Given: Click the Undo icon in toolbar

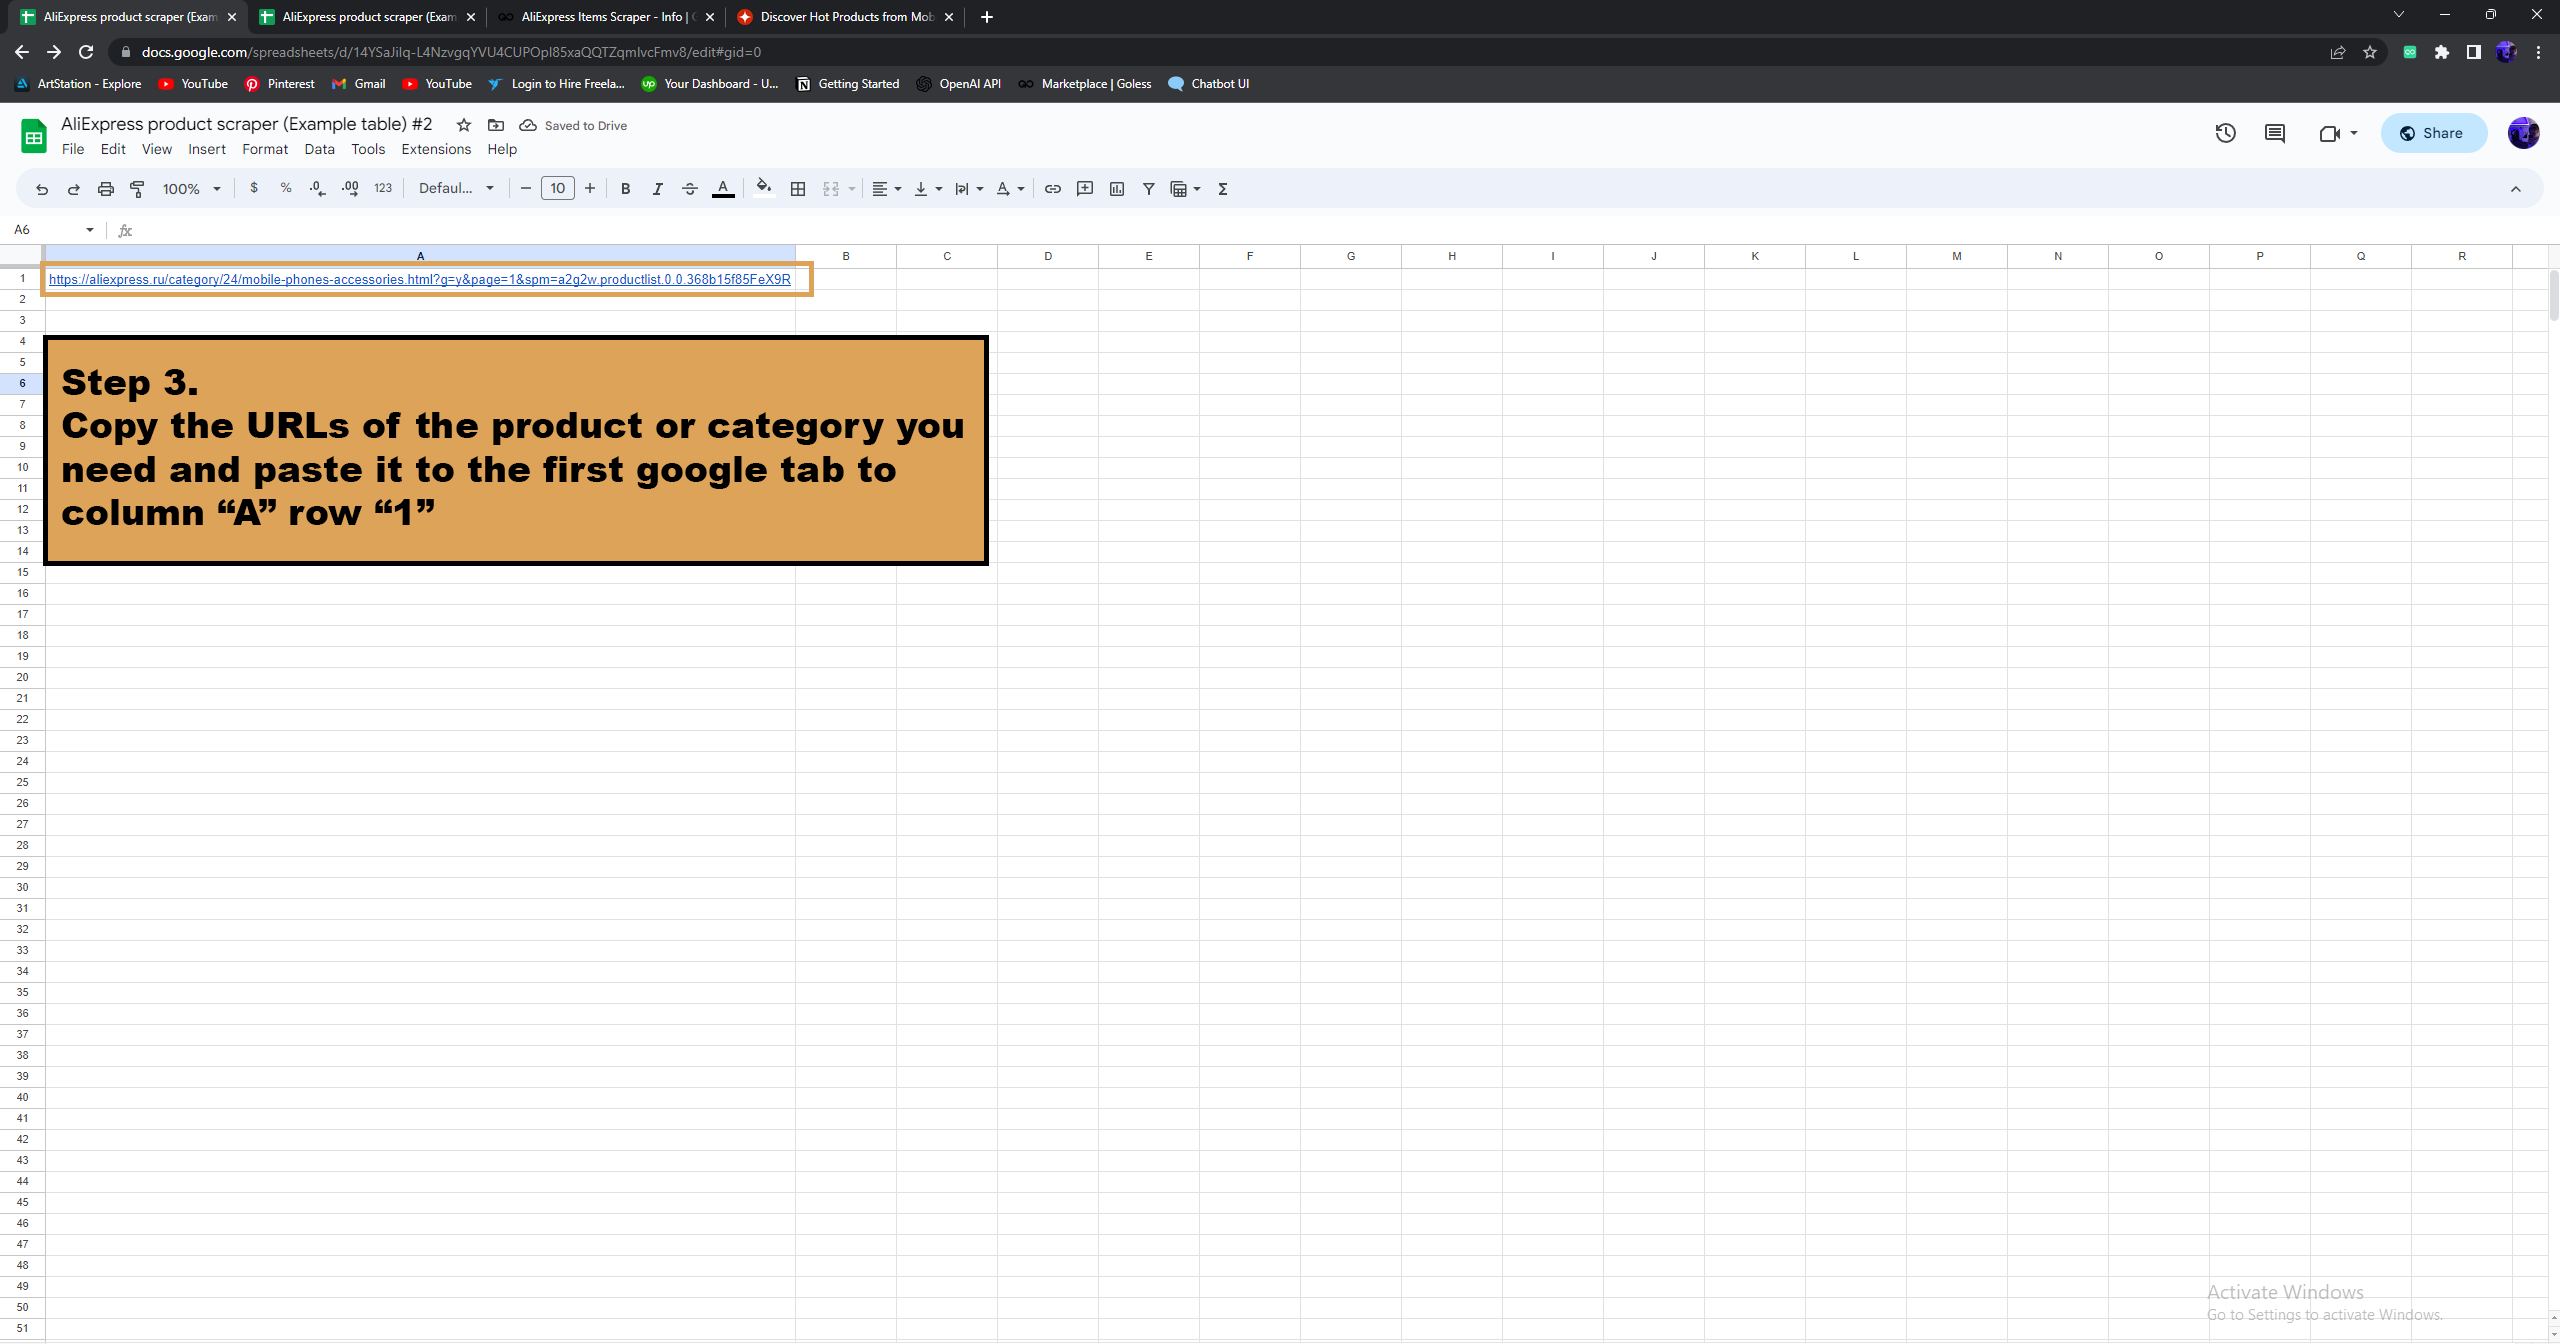Looking at the screenshot, I should [41, 189].
